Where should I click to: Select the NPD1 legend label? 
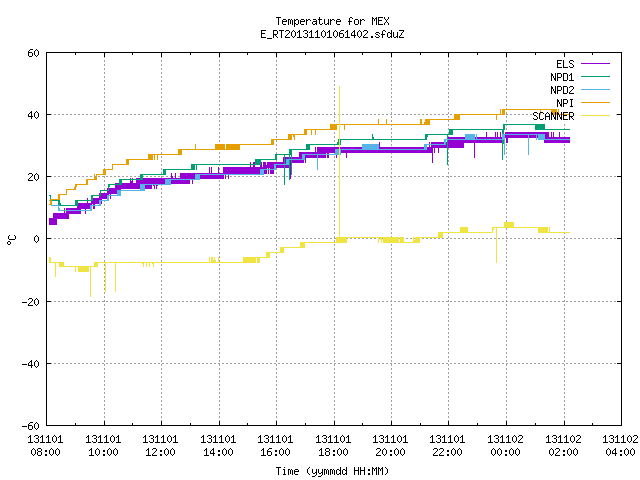click(562, 77)
